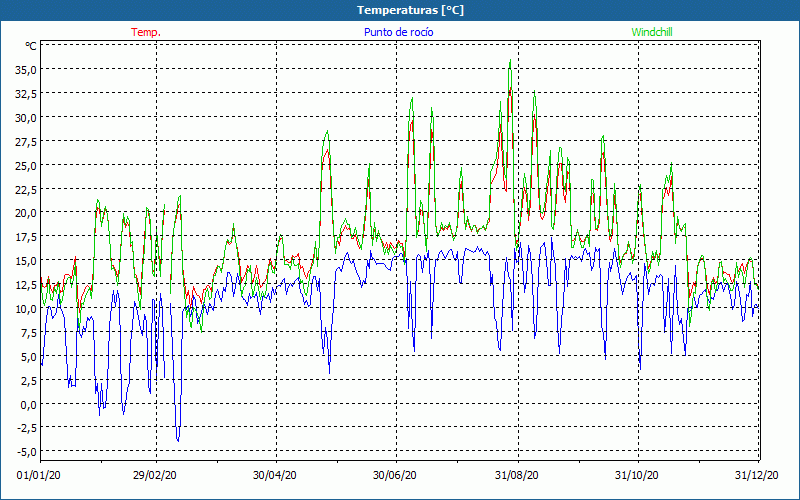
Task: Click the 17,5 y-axis value
Action: 26,237
